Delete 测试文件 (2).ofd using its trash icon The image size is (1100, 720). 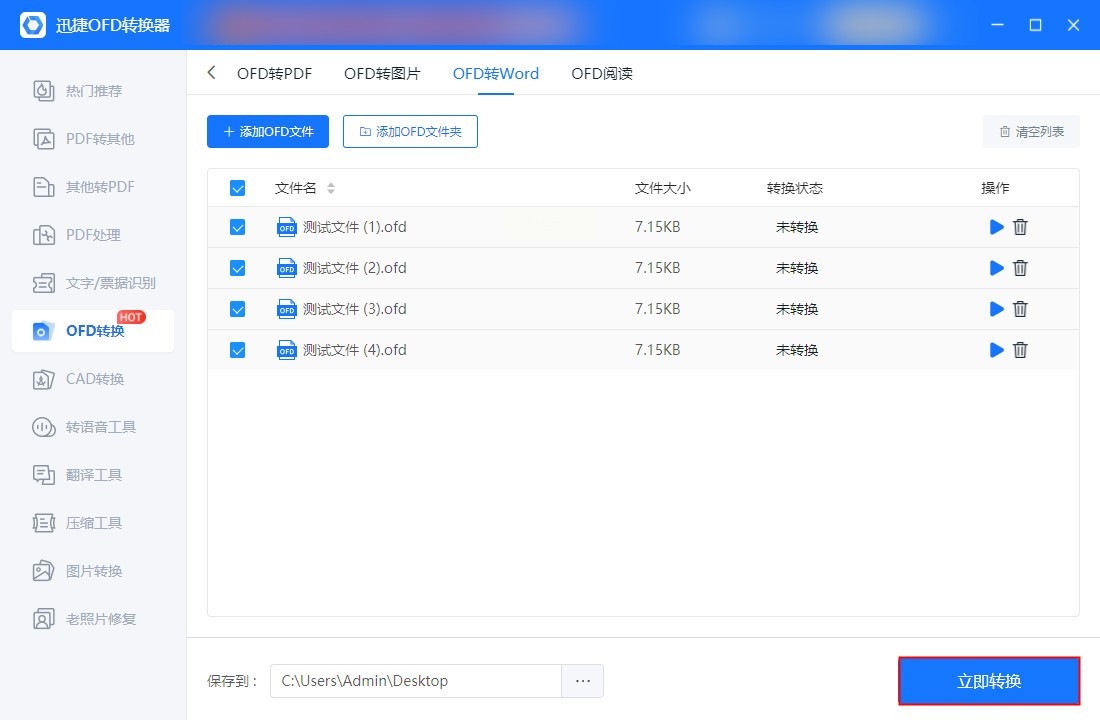[x=1020, y=268]
